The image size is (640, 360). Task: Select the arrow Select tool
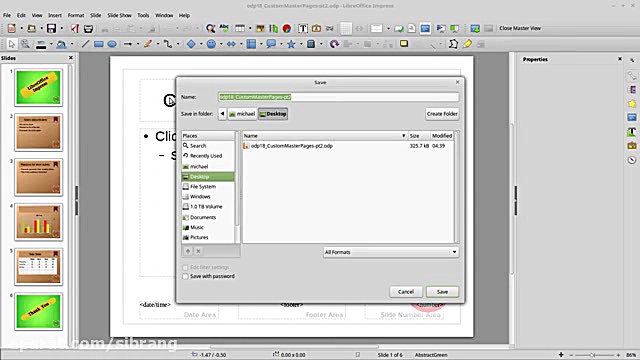coord(11,44)
